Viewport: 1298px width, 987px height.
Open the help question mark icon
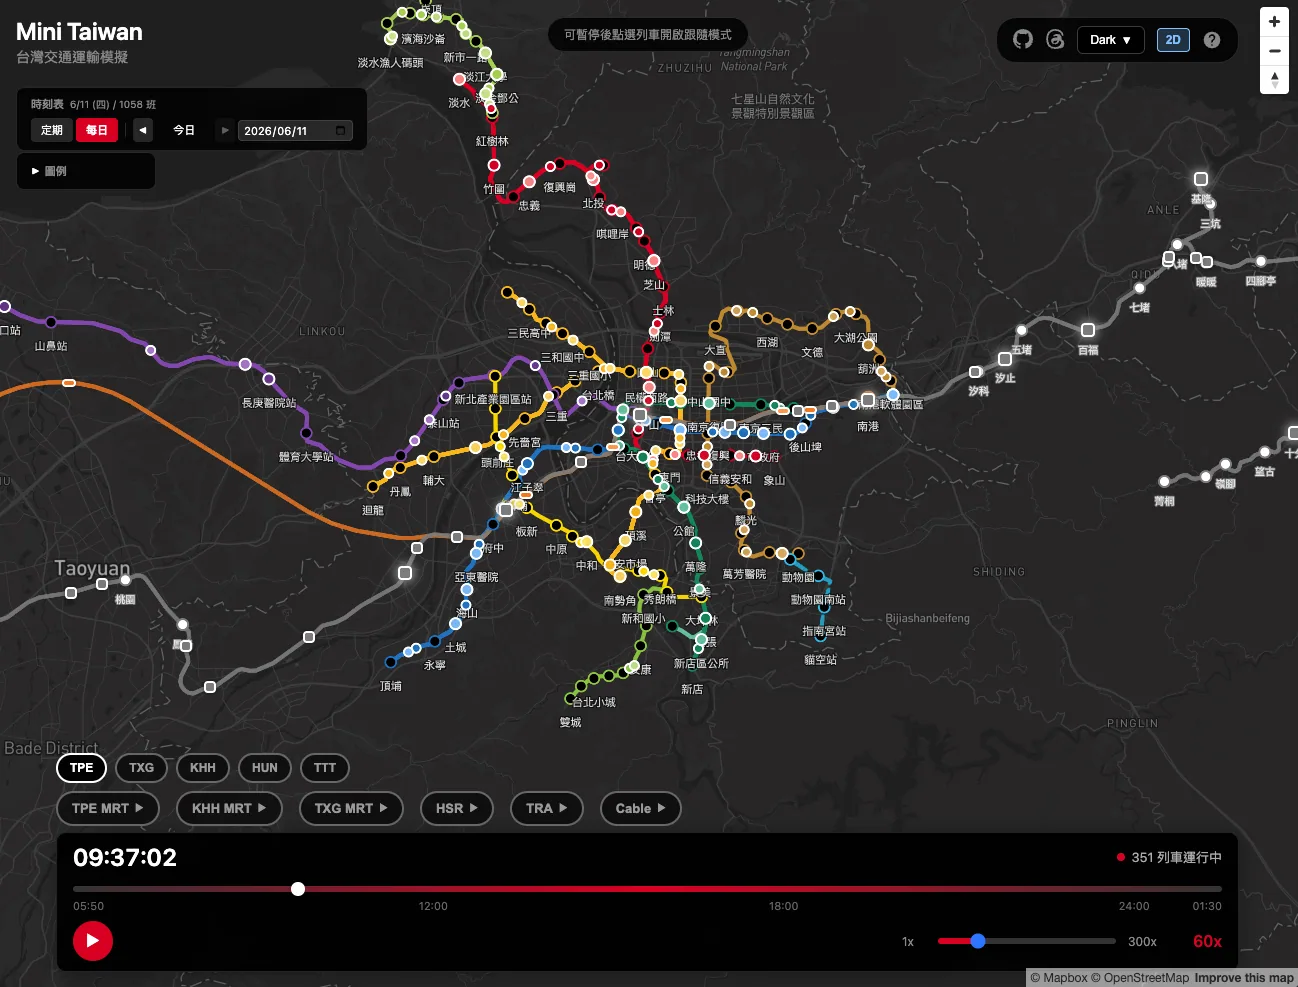[1212, 40]
